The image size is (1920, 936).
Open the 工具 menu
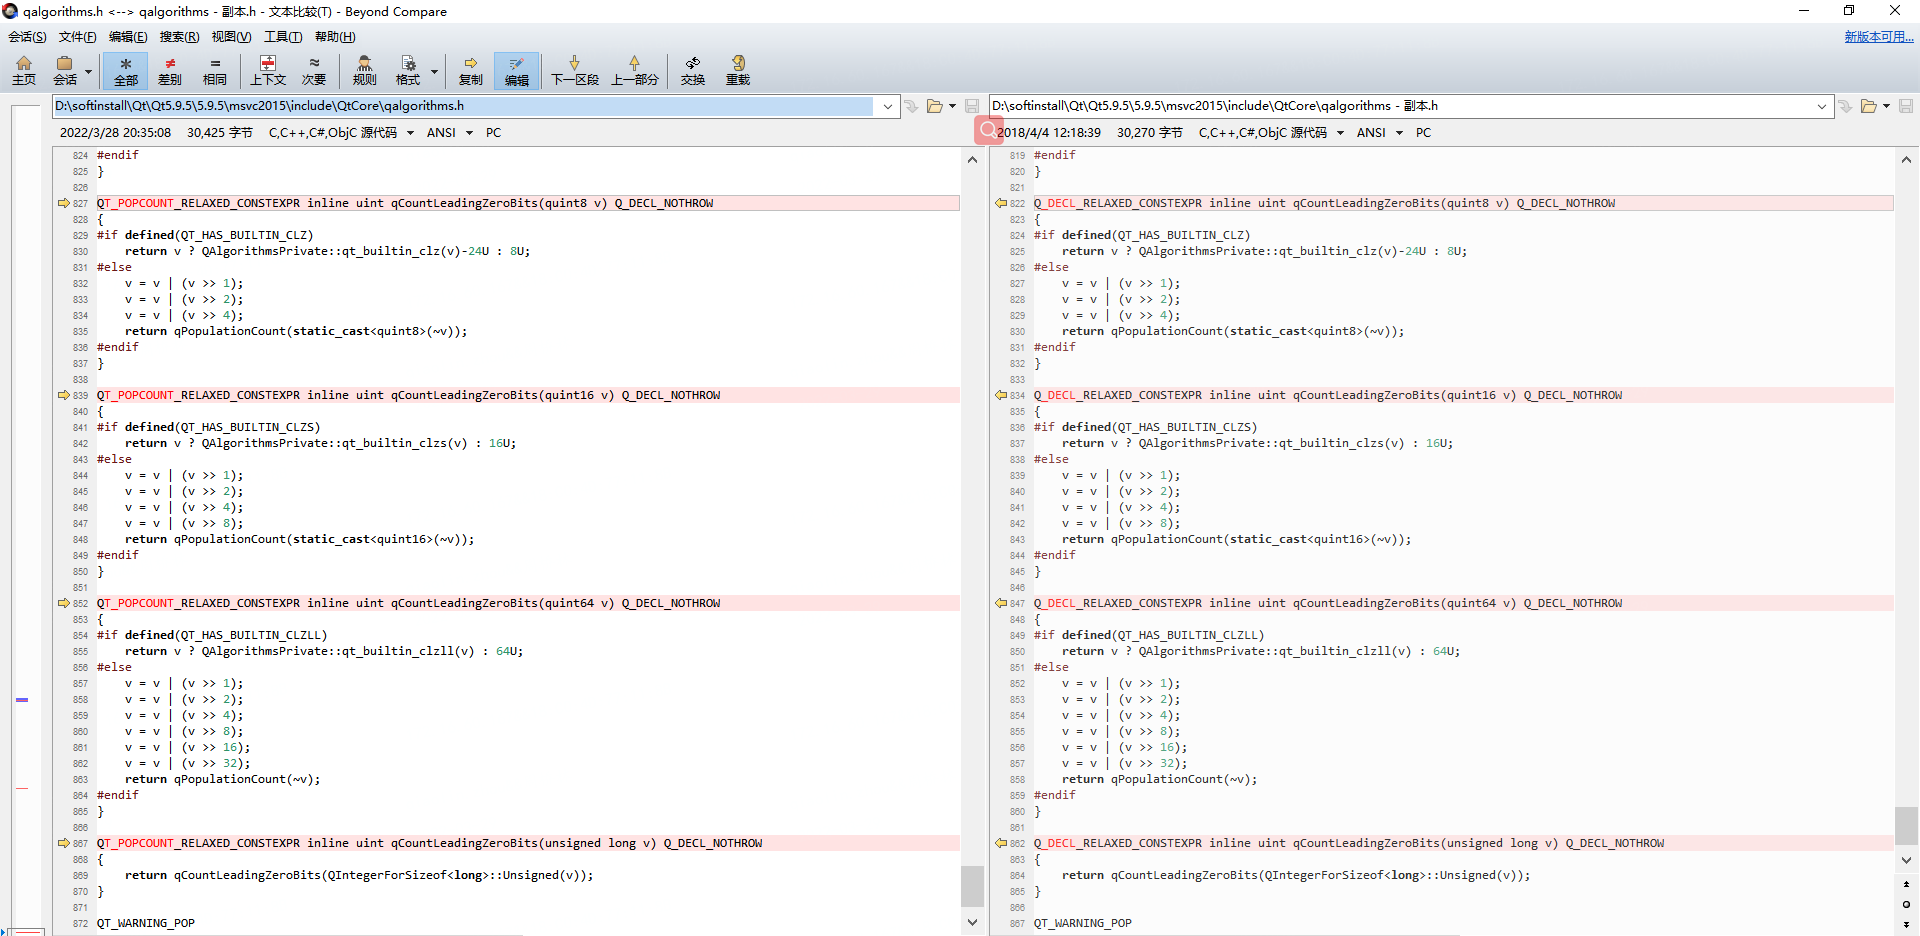(x=283, y=37)
